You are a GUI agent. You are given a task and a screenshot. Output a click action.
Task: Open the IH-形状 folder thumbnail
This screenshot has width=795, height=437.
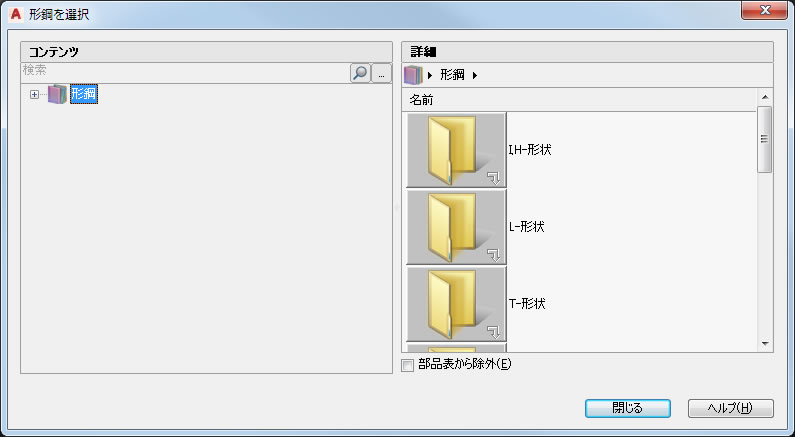[456, 150]
